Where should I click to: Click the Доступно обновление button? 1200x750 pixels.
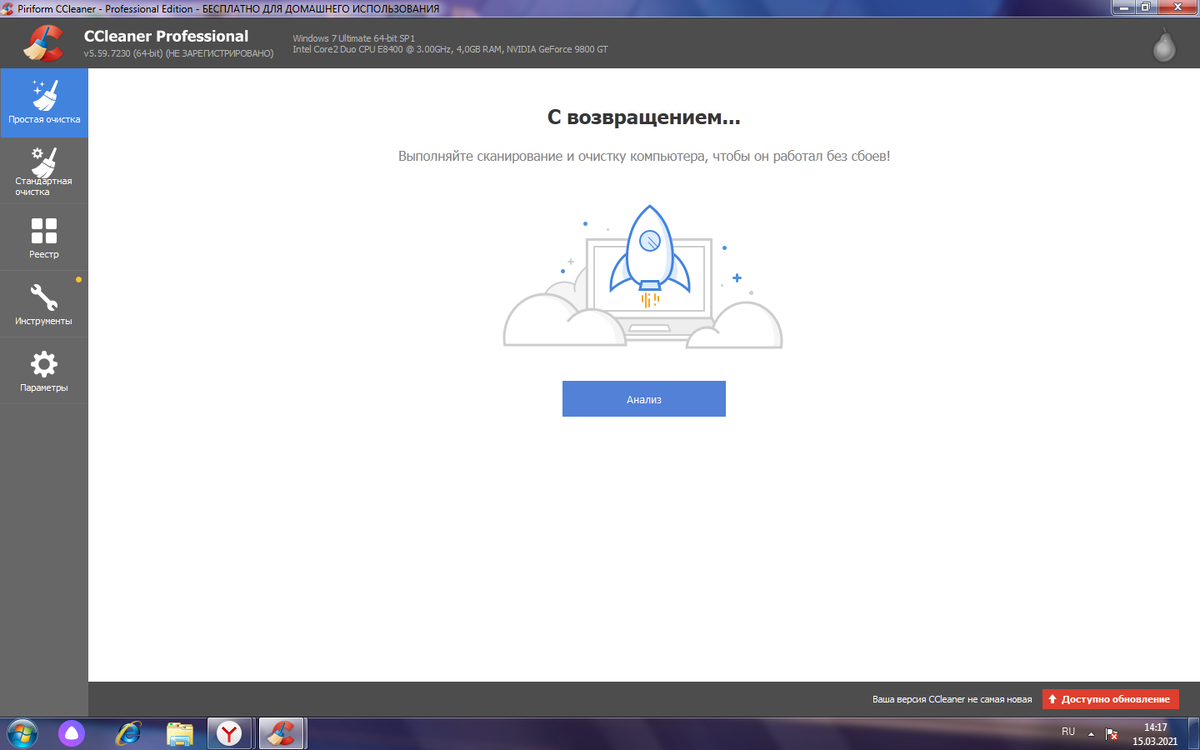[x=1111, y=699]
